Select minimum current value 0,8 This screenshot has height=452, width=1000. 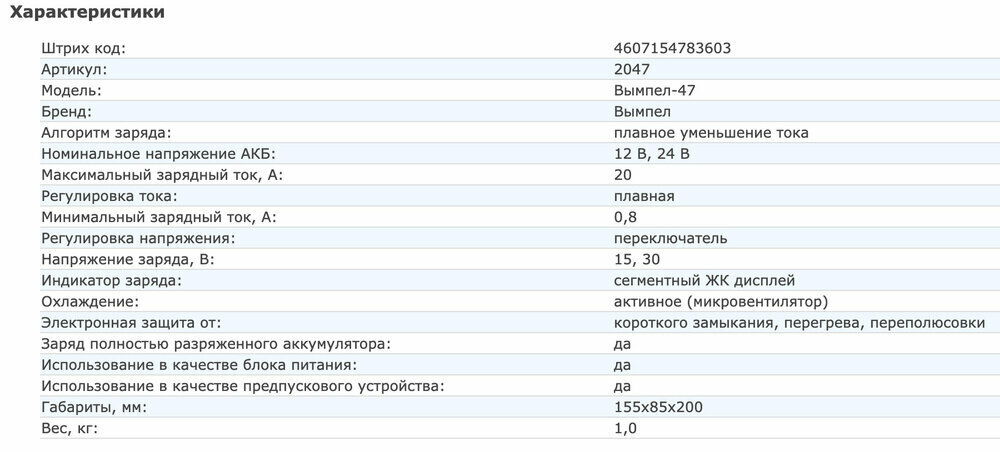[625, 217]
